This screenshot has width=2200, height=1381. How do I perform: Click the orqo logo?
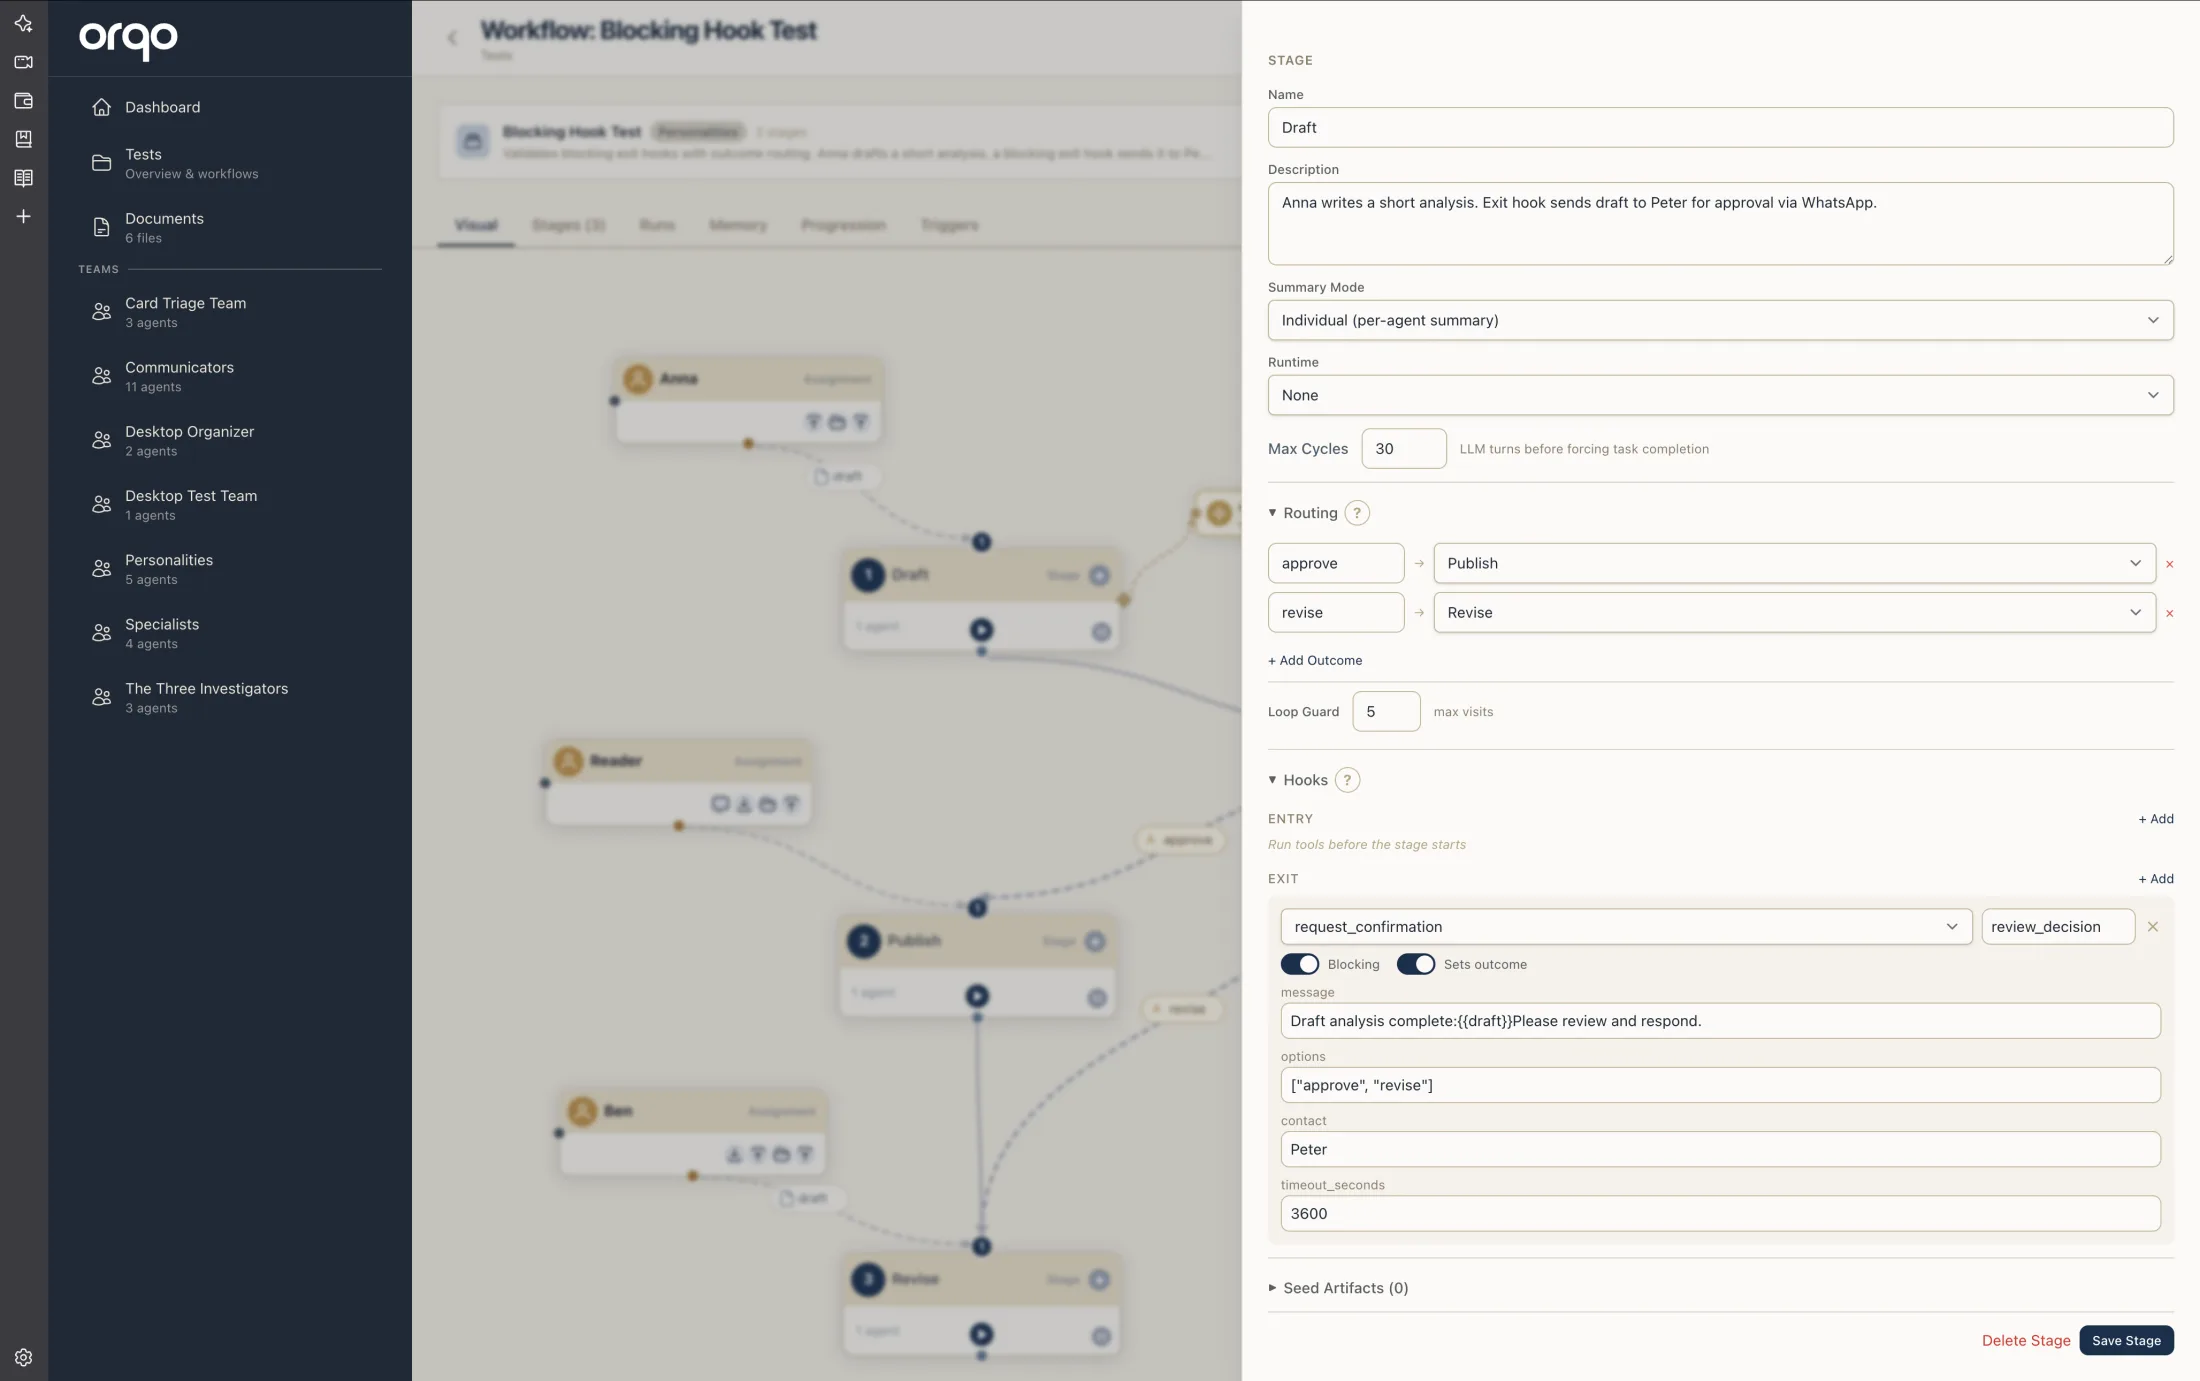128,39
